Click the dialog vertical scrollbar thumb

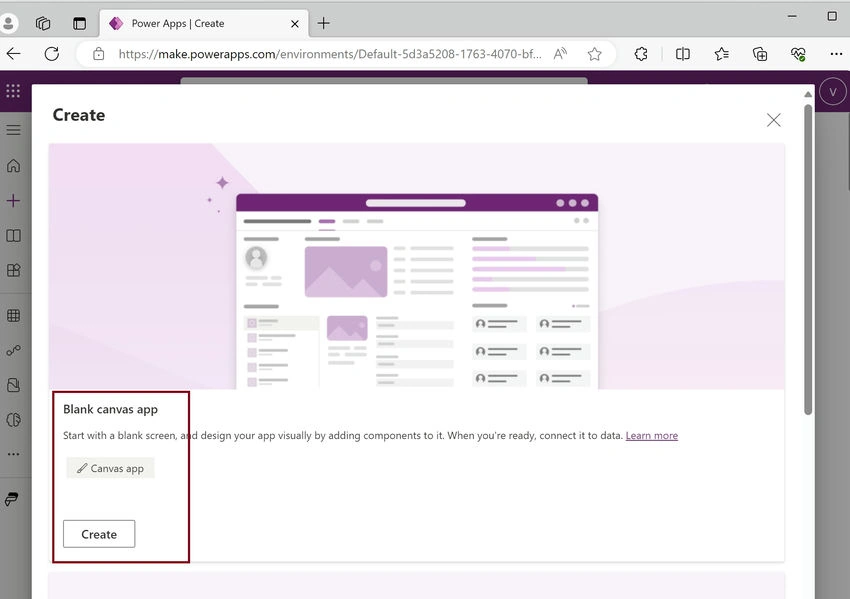808,259
